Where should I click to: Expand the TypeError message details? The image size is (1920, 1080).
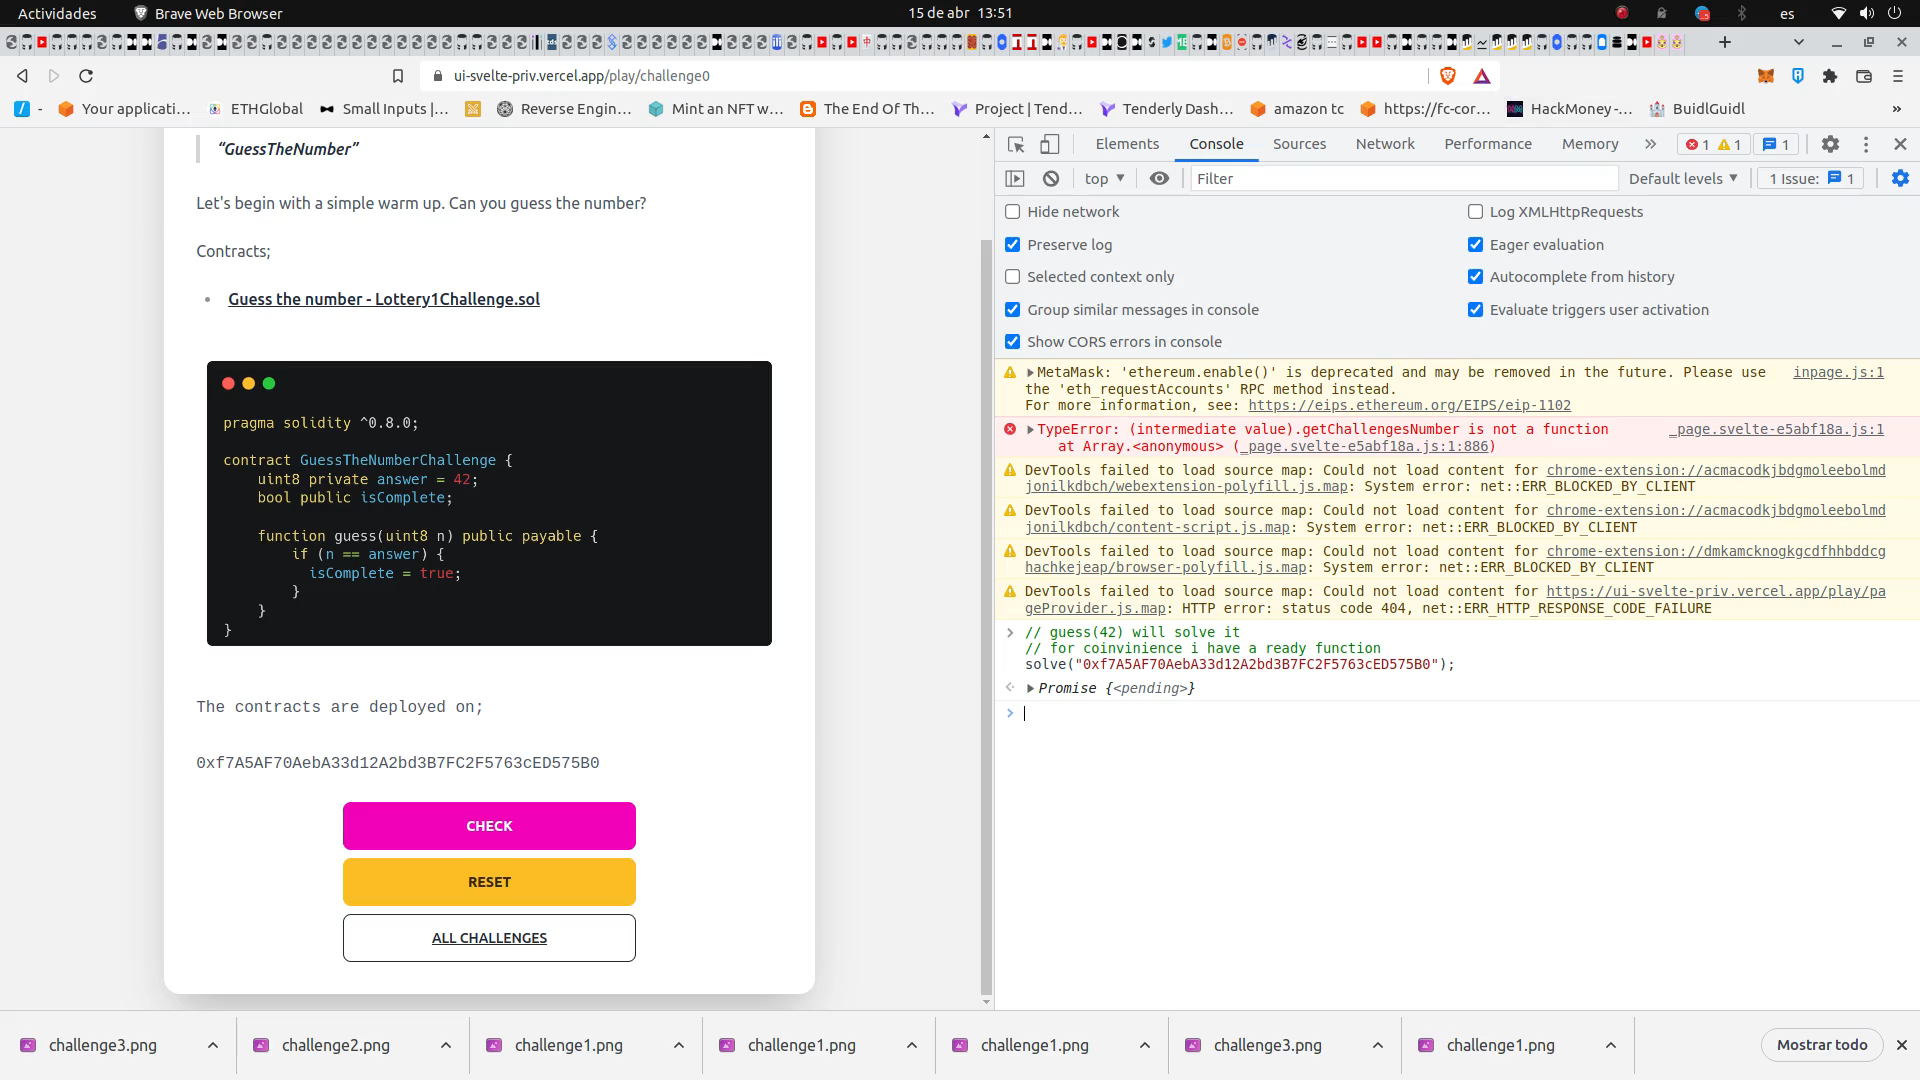(x=1030, y=429)
